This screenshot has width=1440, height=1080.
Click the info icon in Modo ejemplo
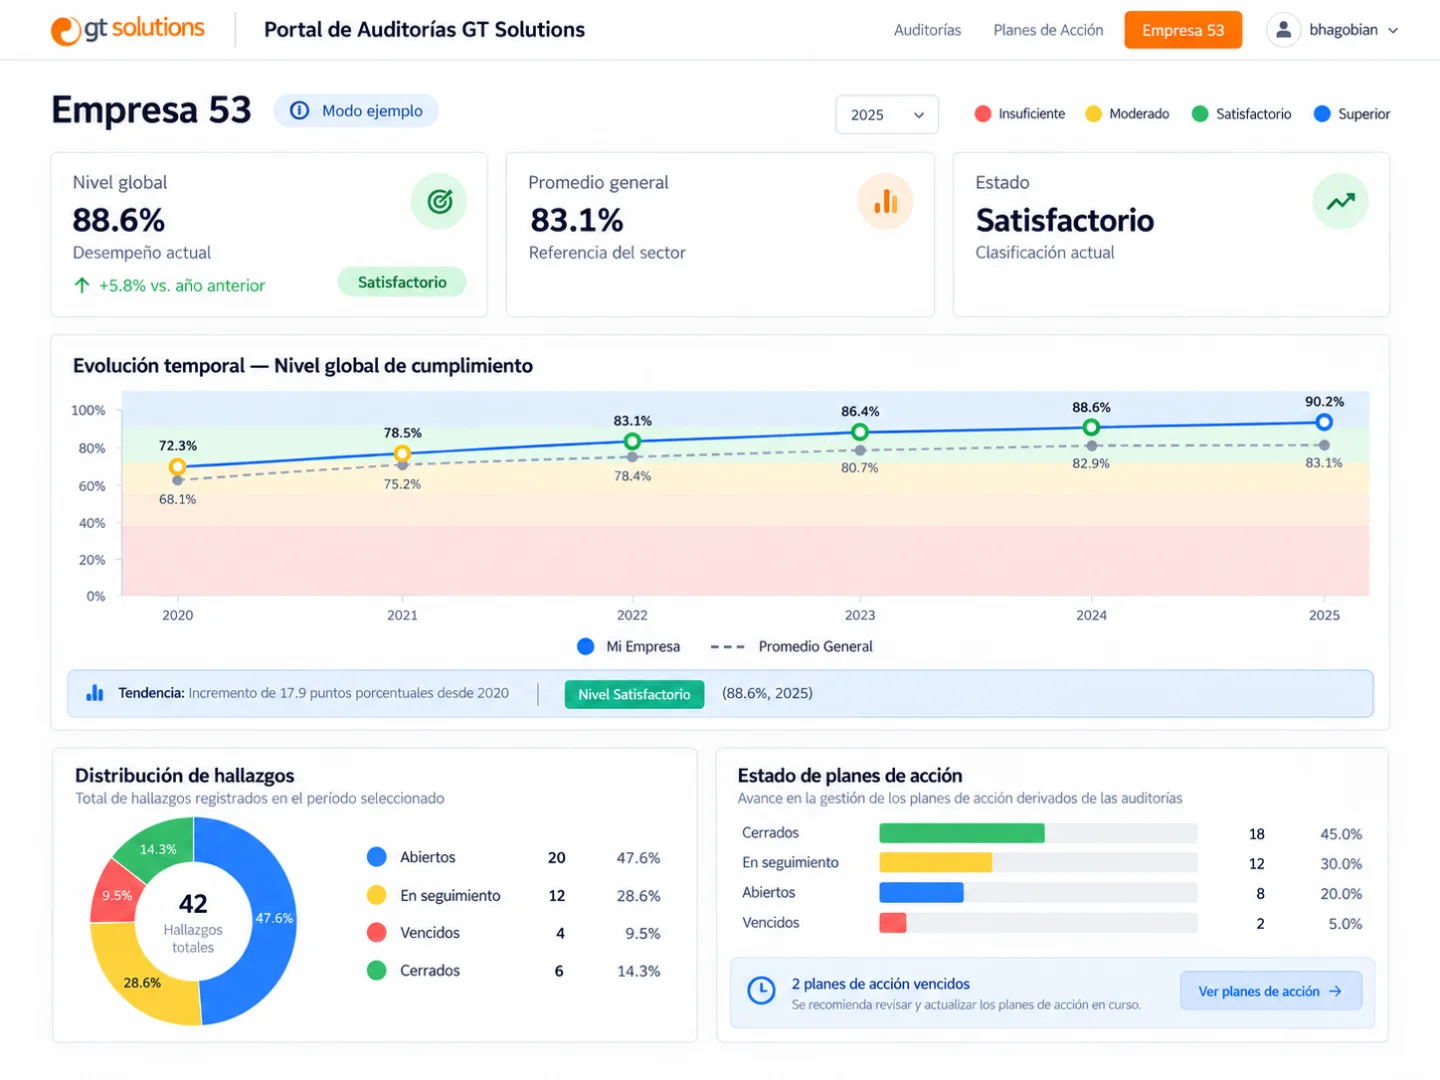coord(299,111)
